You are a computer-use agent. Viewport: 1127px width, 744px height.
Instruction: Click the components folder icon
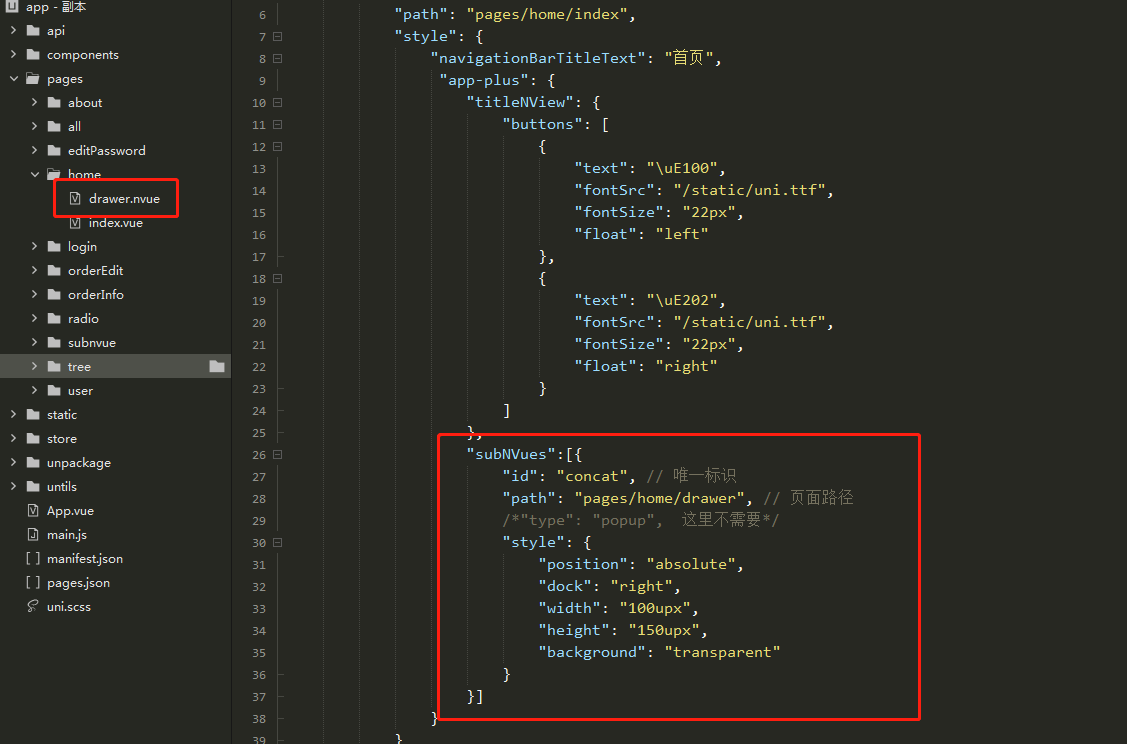[33, 55]
